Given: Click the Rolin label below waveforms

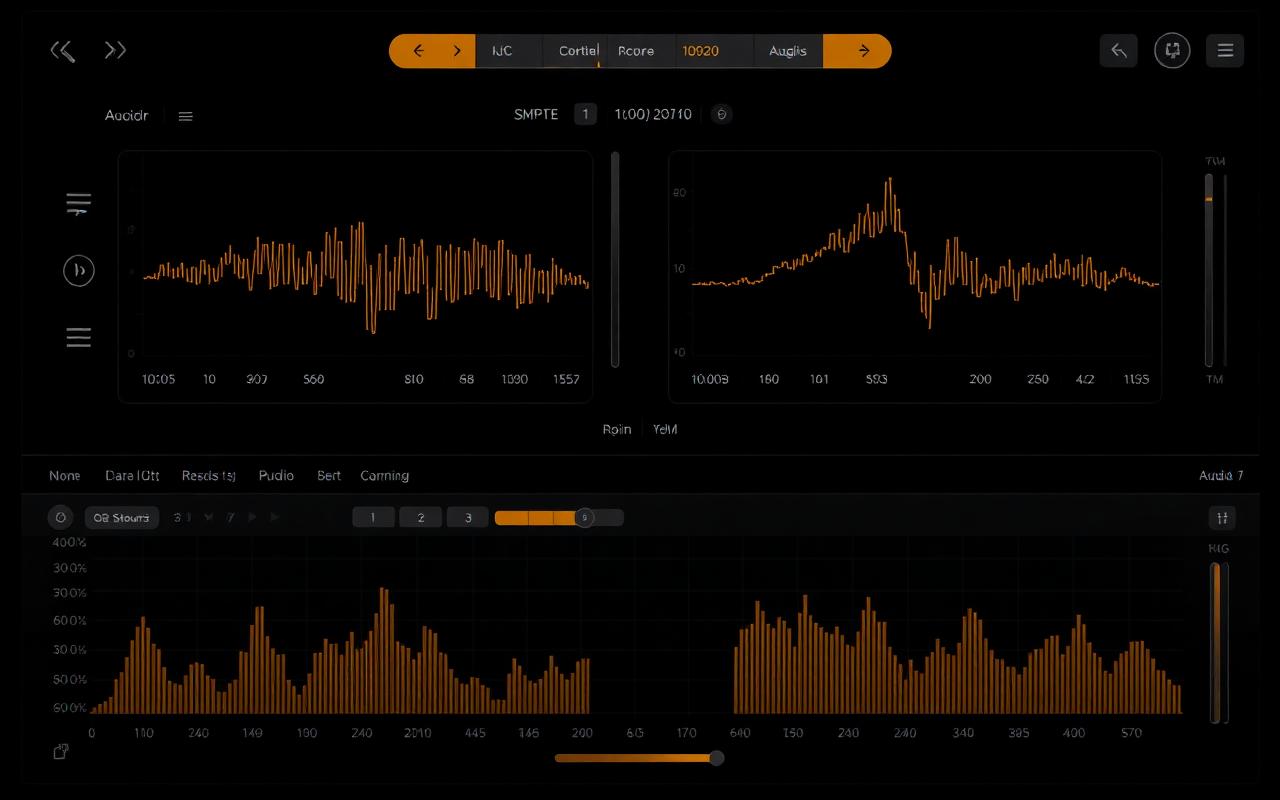Looking at the screenshot, I should tap(617, 429).
